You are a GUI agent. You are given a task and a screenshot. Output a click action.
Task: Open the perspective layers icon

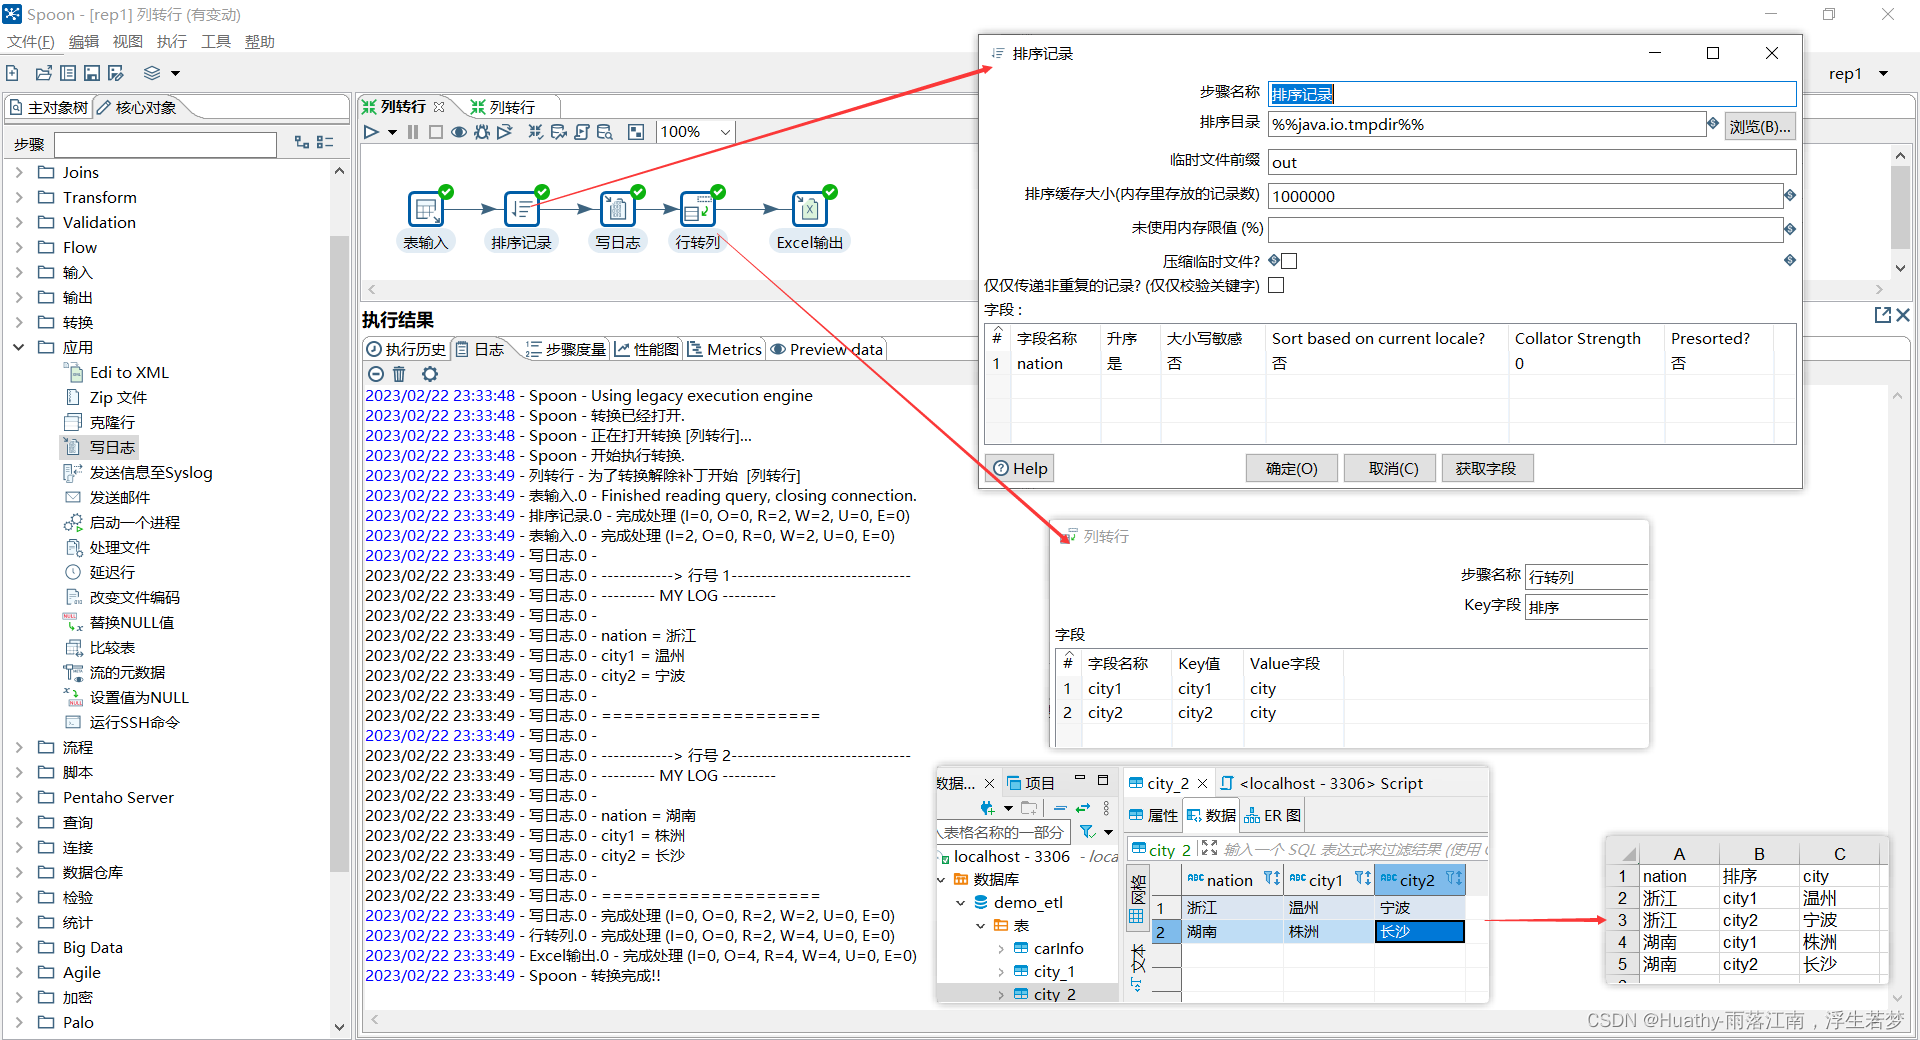tap(152, 73)
